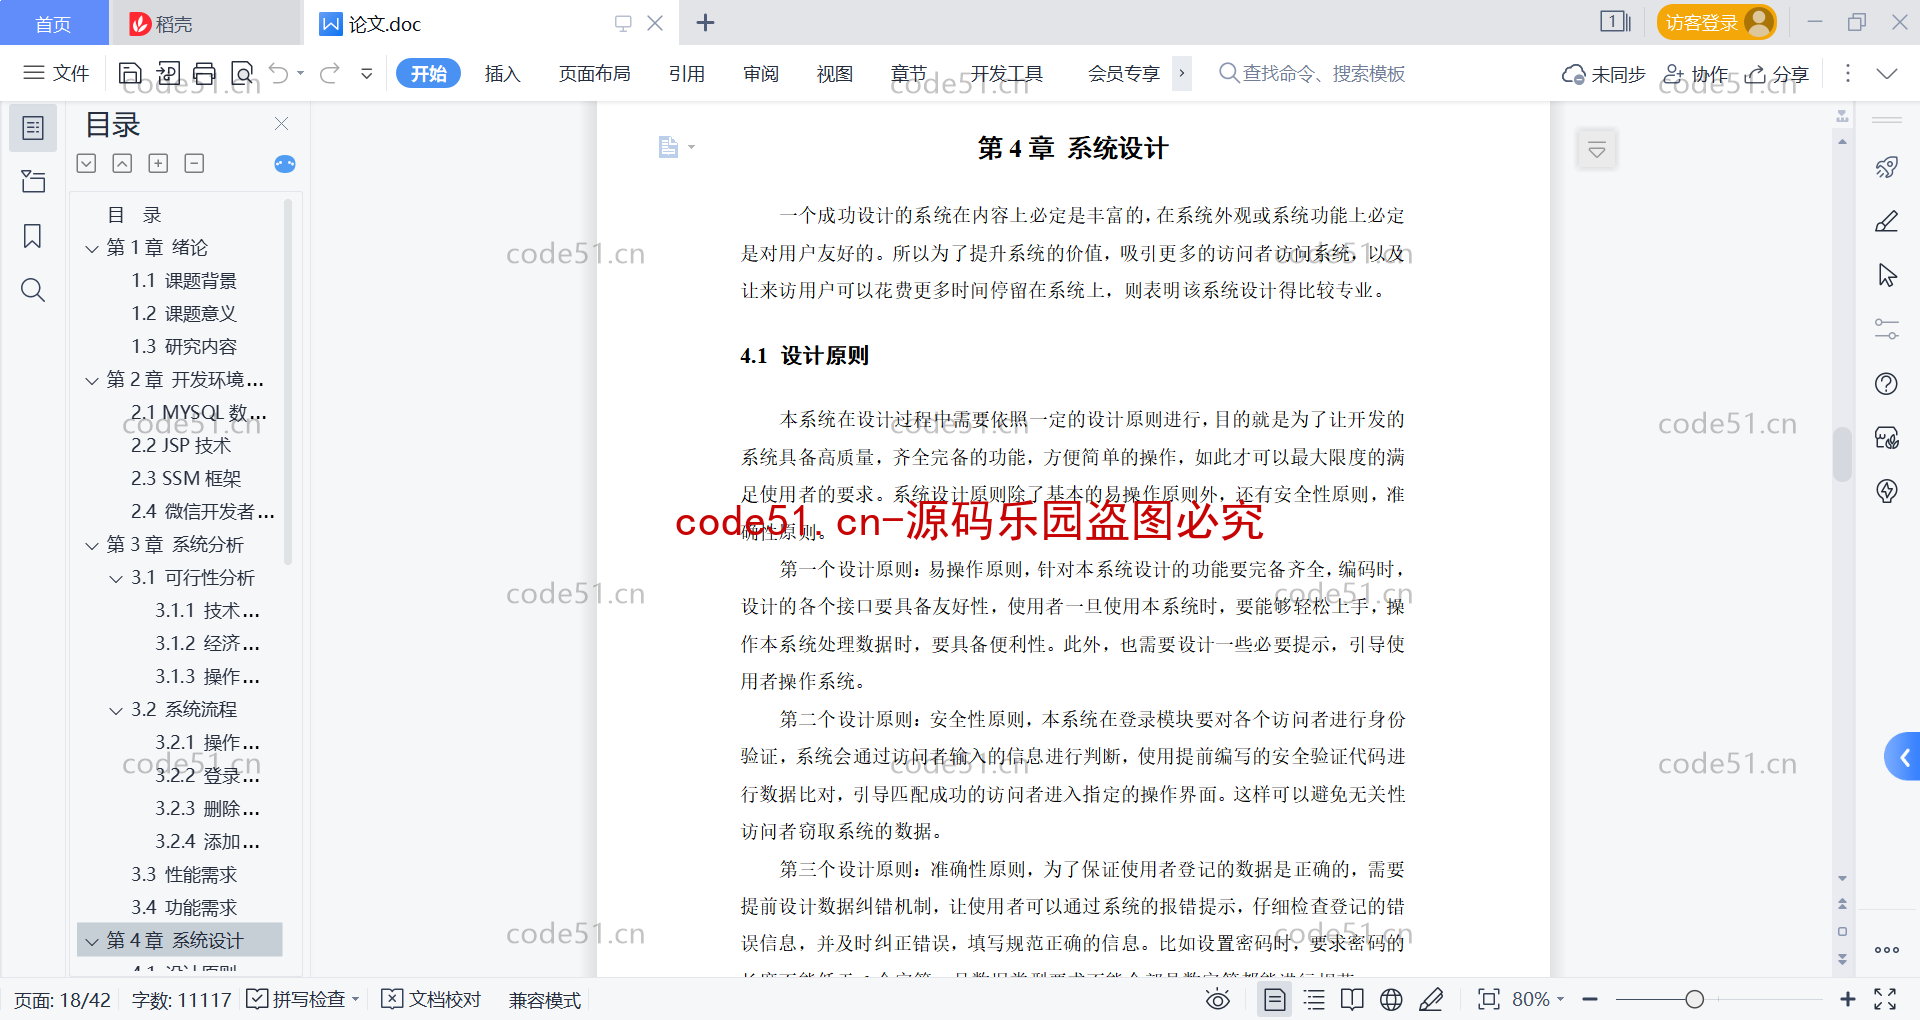Adjust the zoom slider handle

[x=1694, y=999]
